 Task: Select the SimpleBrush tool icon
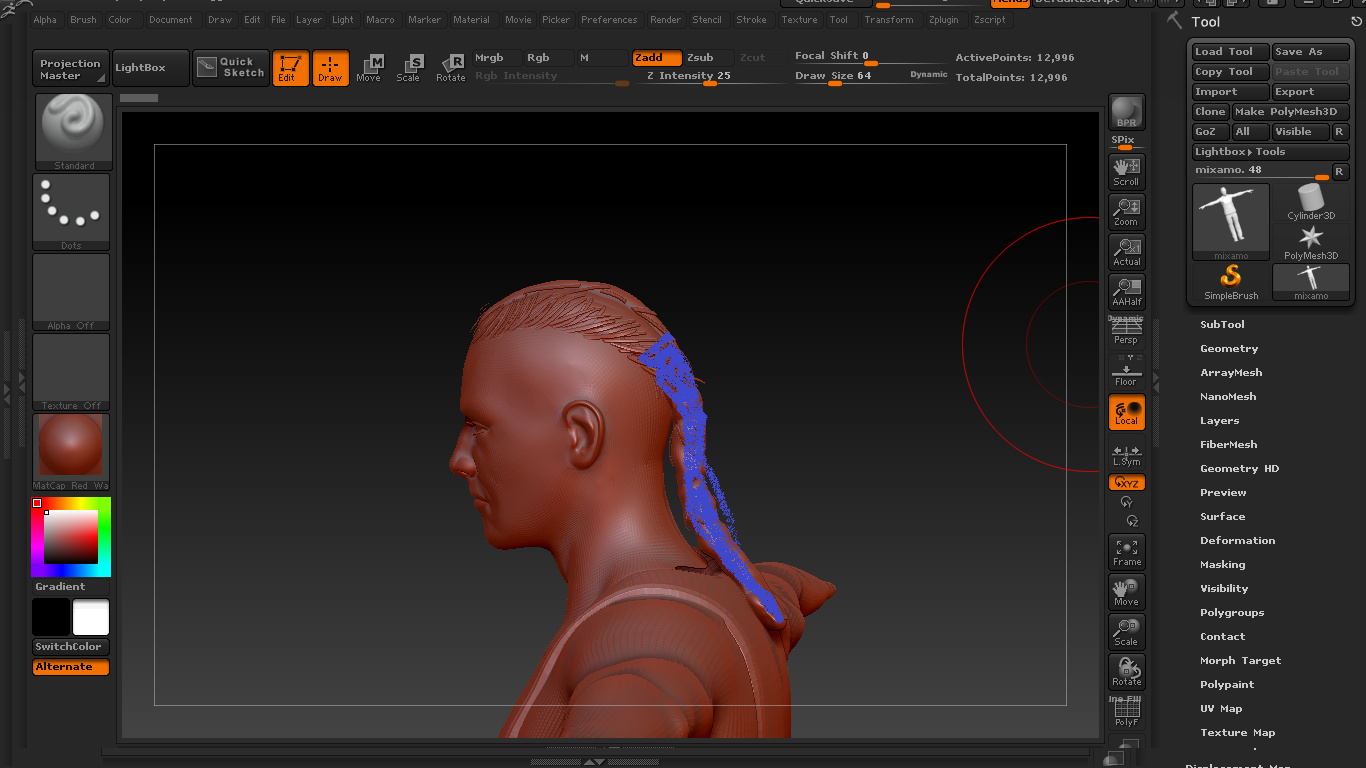coord(1230,281)
